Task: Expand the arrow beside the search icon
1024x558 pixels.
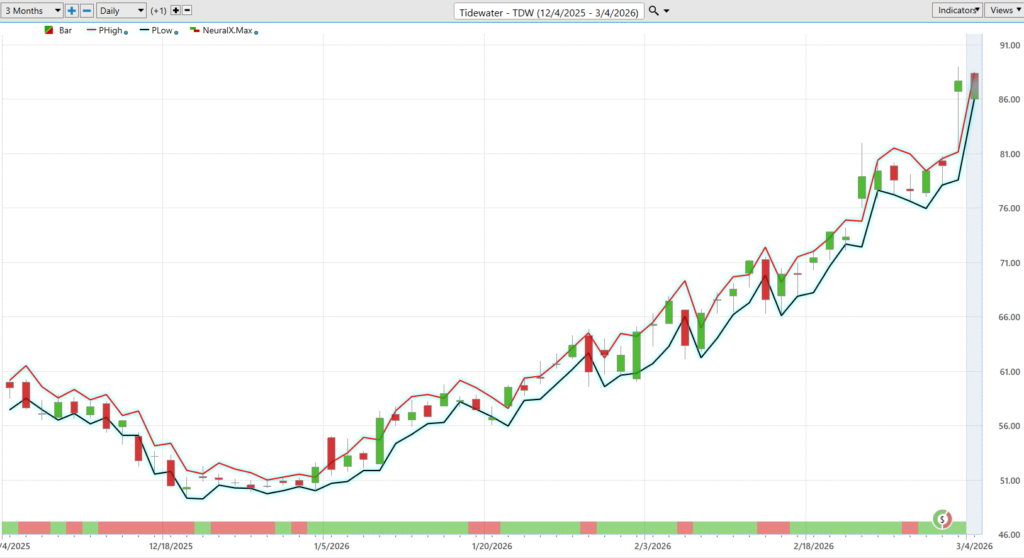Action: pyautogui.click(x=666, y=11)
